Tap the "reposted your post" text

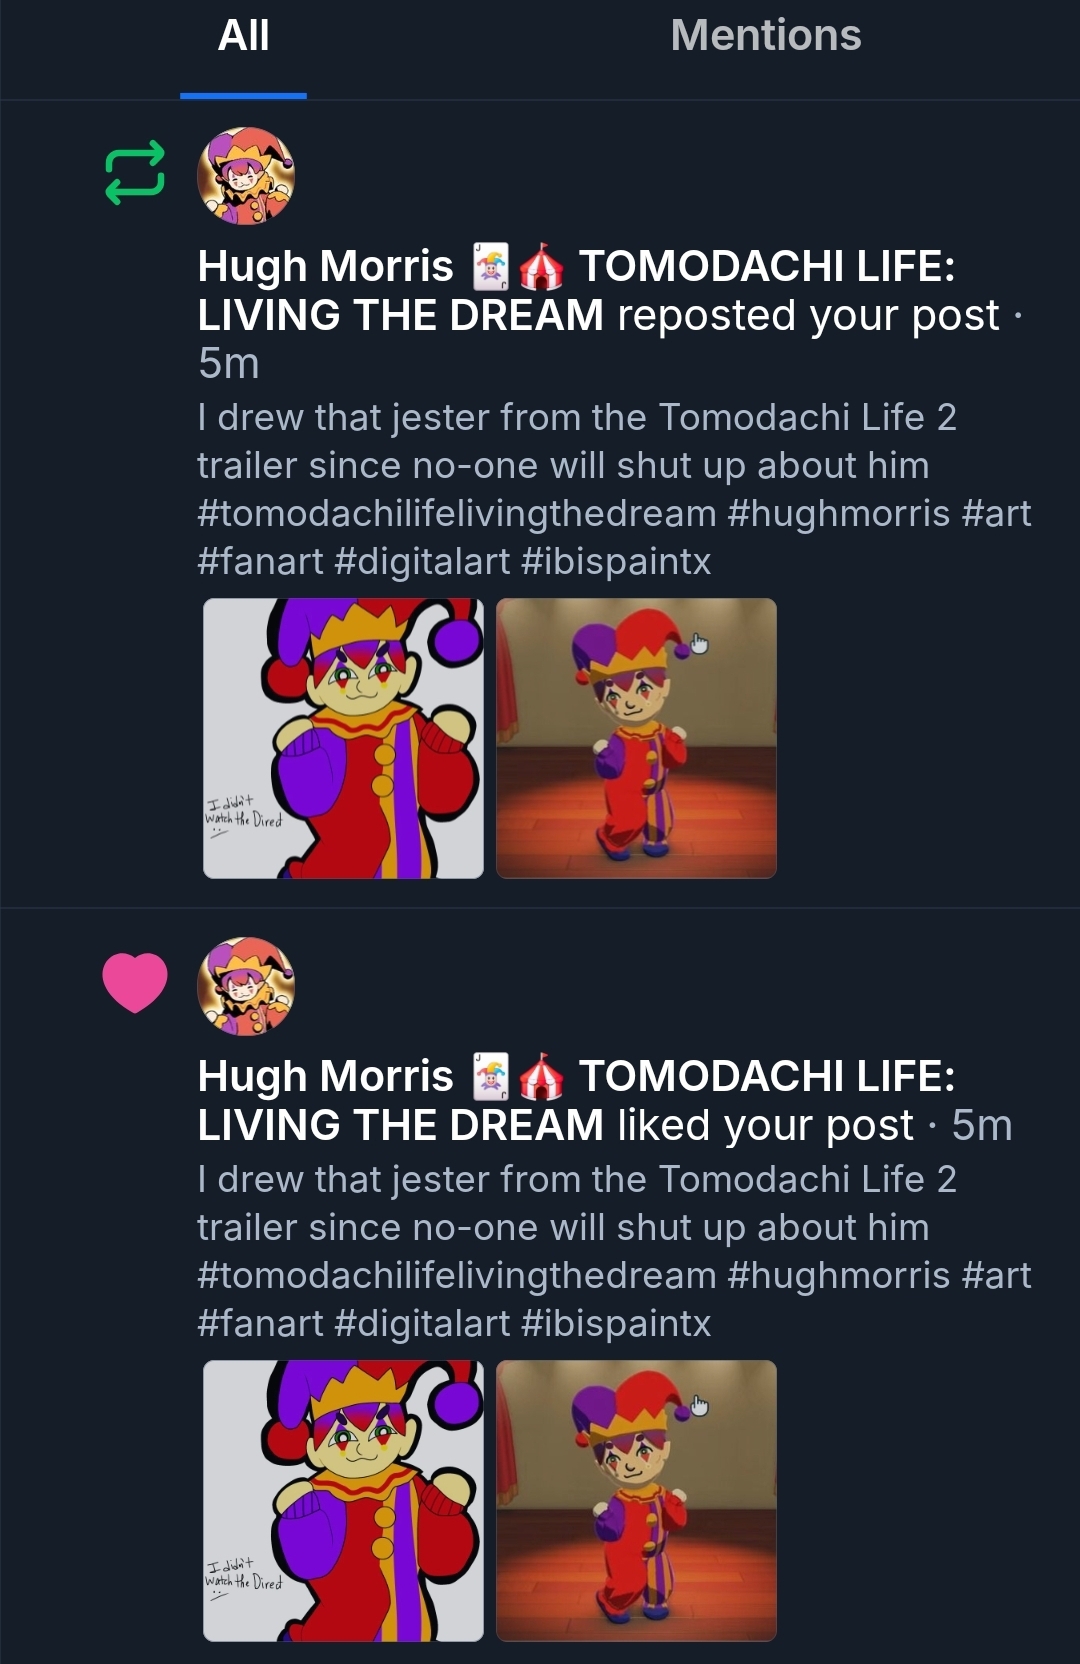click(808, 316)
